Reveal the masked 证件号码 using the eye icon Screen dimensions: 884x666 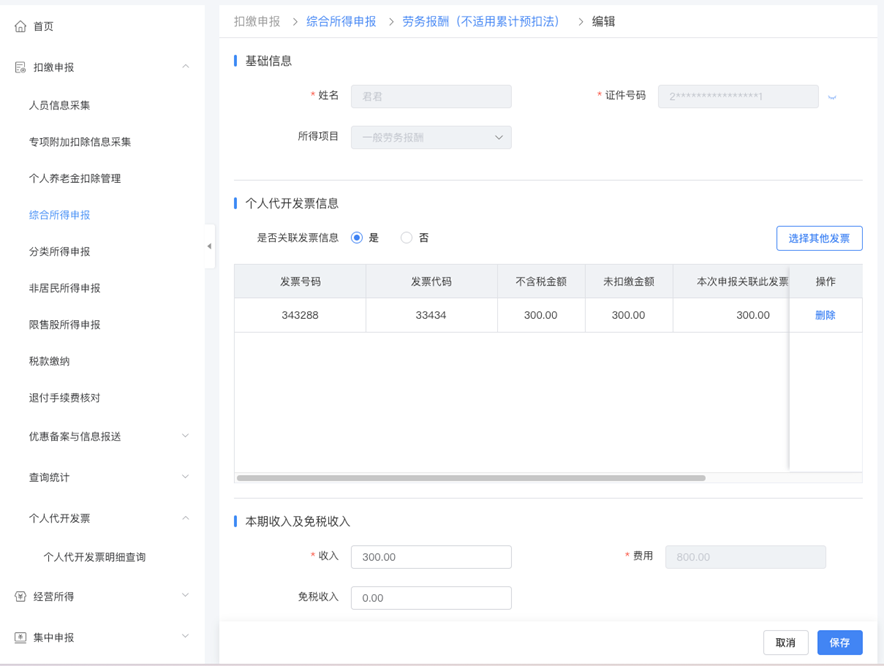point(832,96)
